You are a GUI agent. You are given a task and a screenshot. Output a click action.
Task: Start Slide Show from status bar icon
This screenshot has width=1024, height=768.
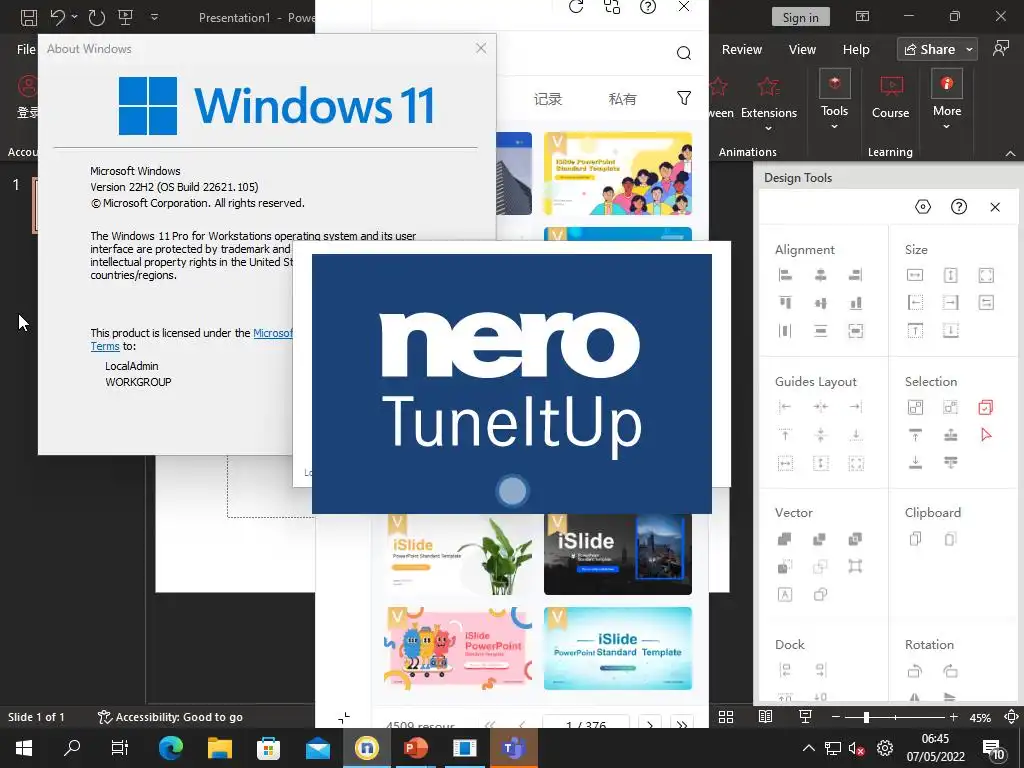[805, 717]
